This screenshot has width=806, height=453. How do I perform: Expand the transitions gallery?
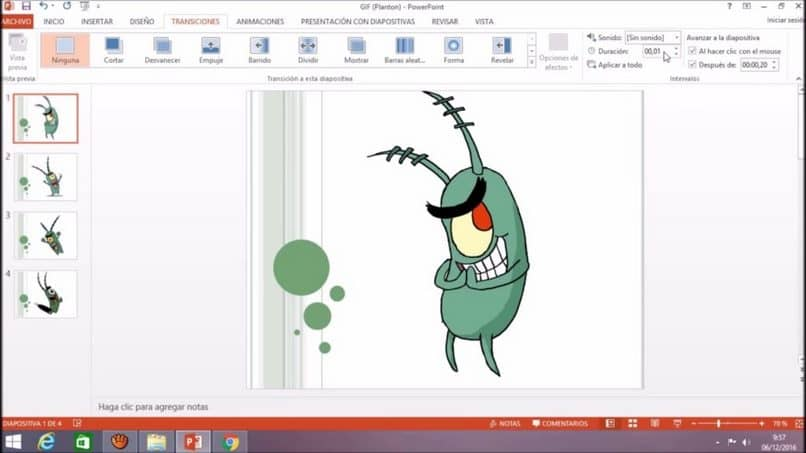tap(532, 62)
